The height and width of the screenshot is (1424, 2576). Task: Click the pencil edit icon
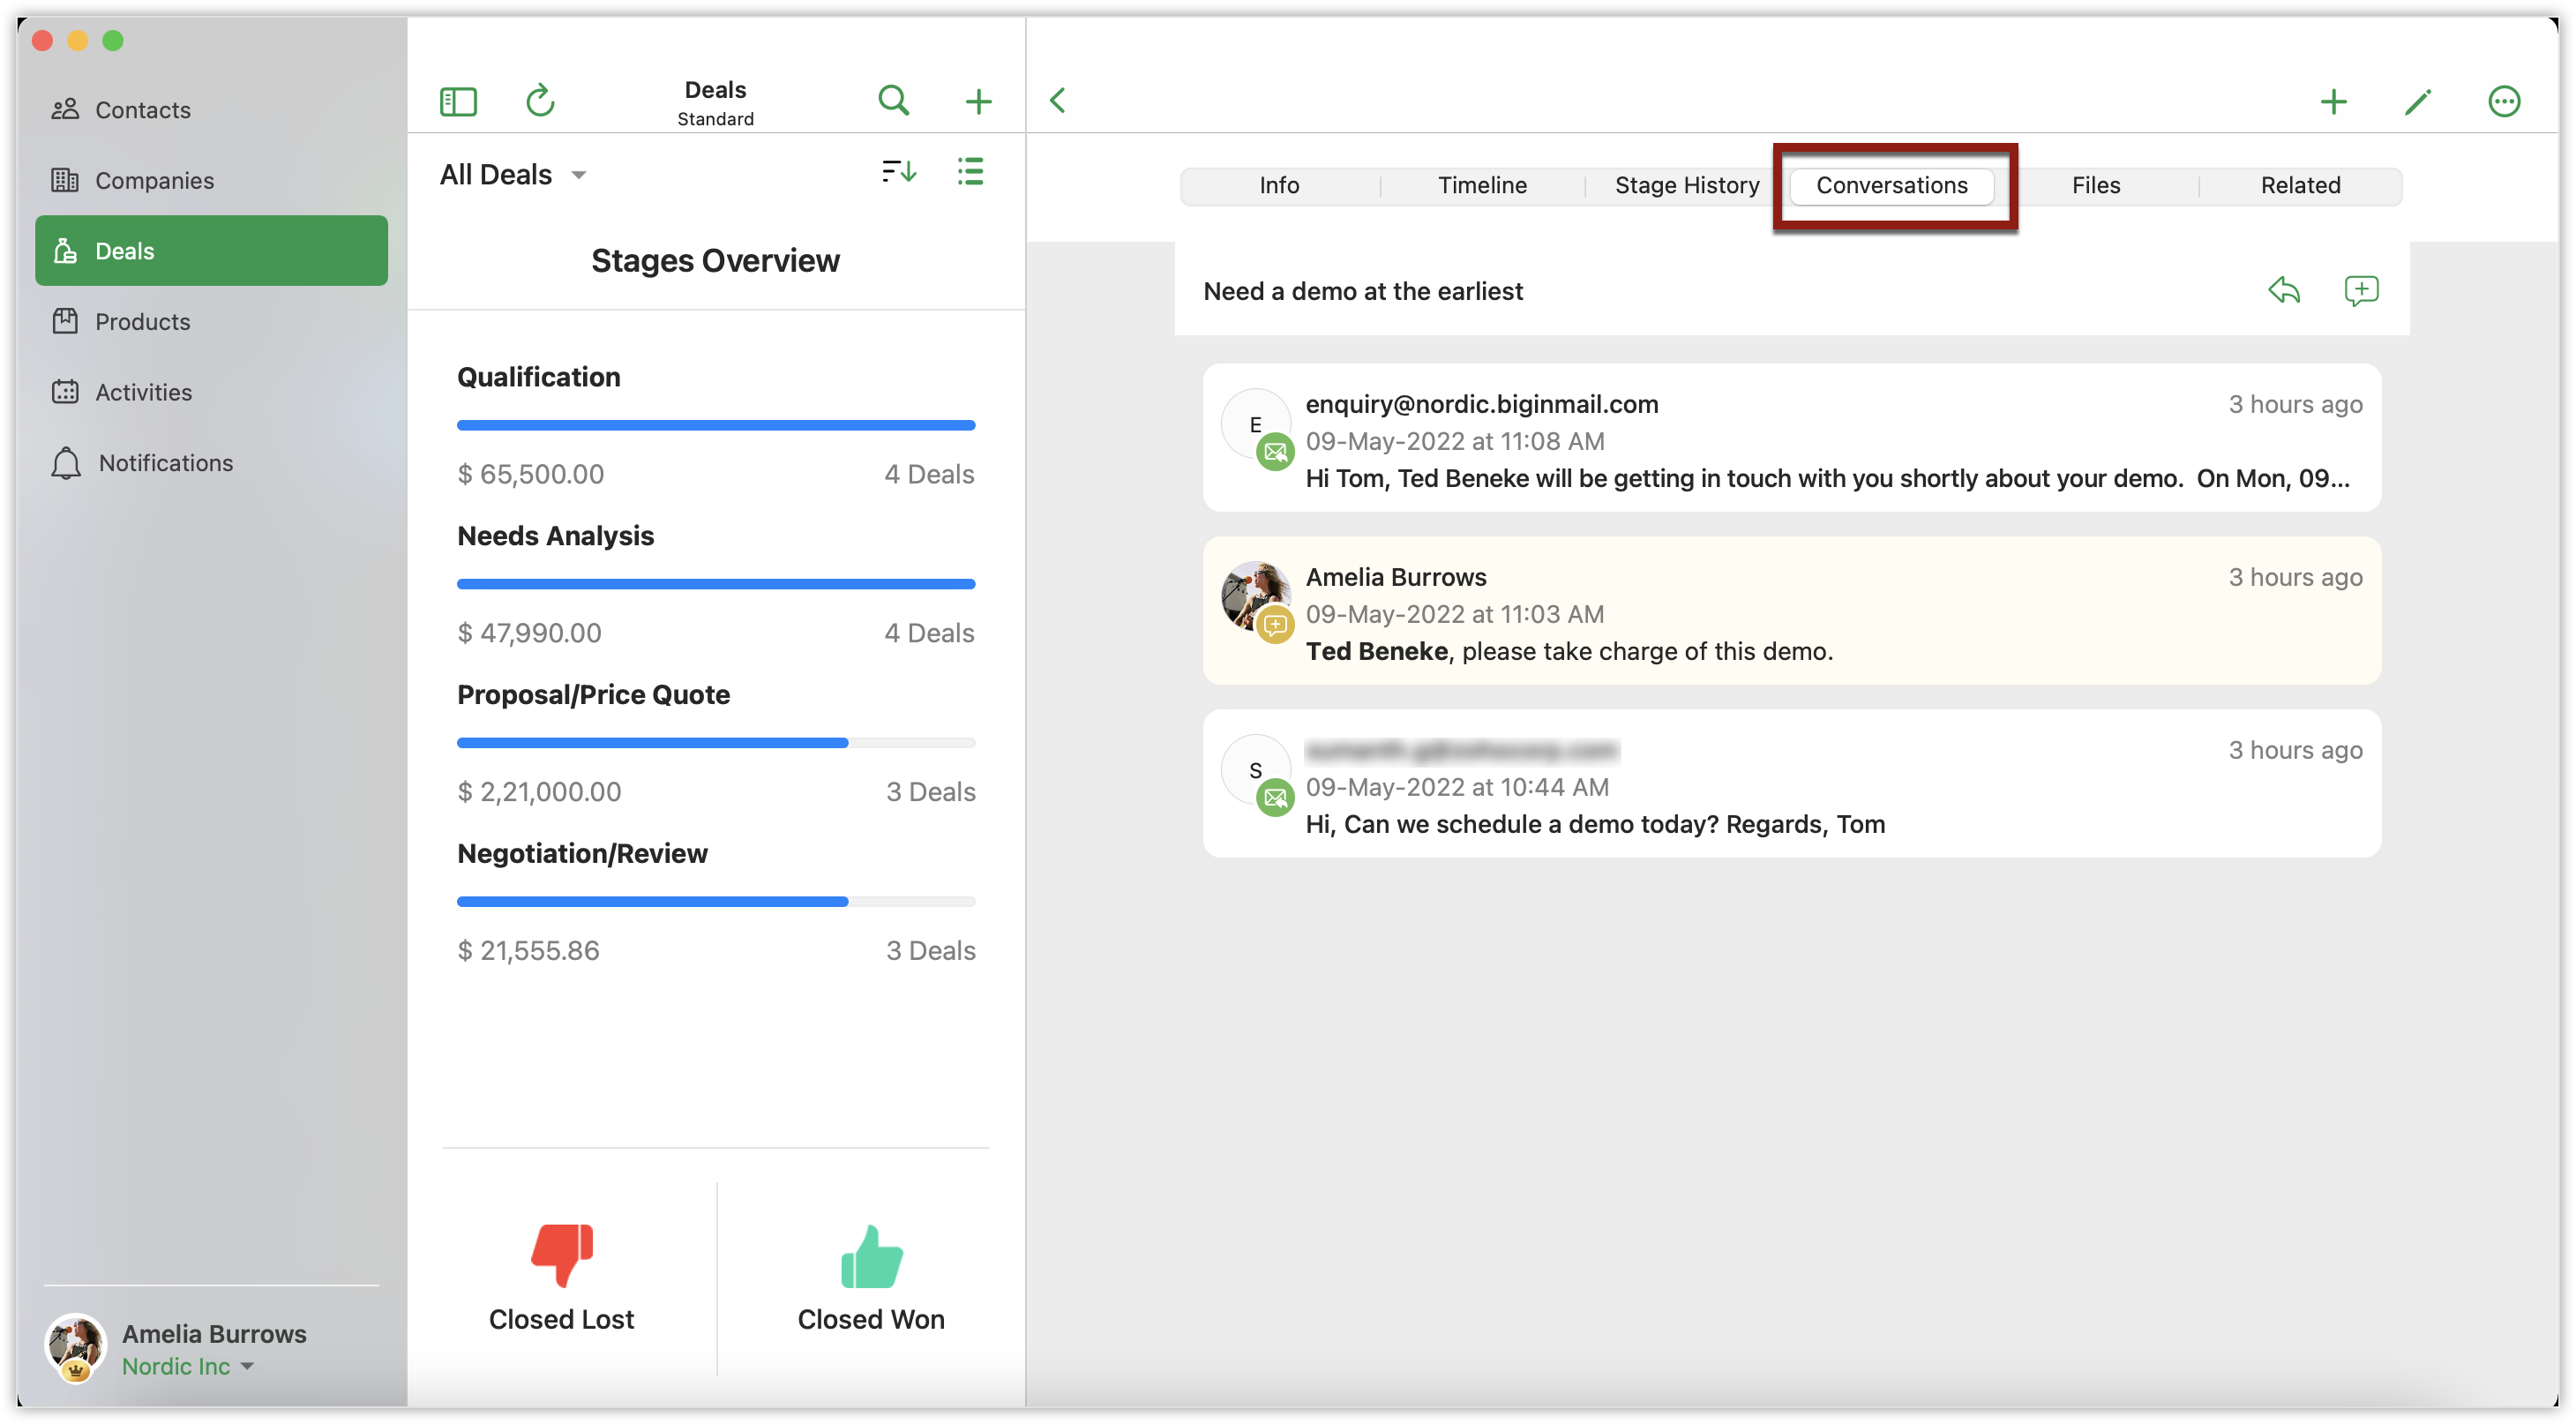click(2417, 101)
